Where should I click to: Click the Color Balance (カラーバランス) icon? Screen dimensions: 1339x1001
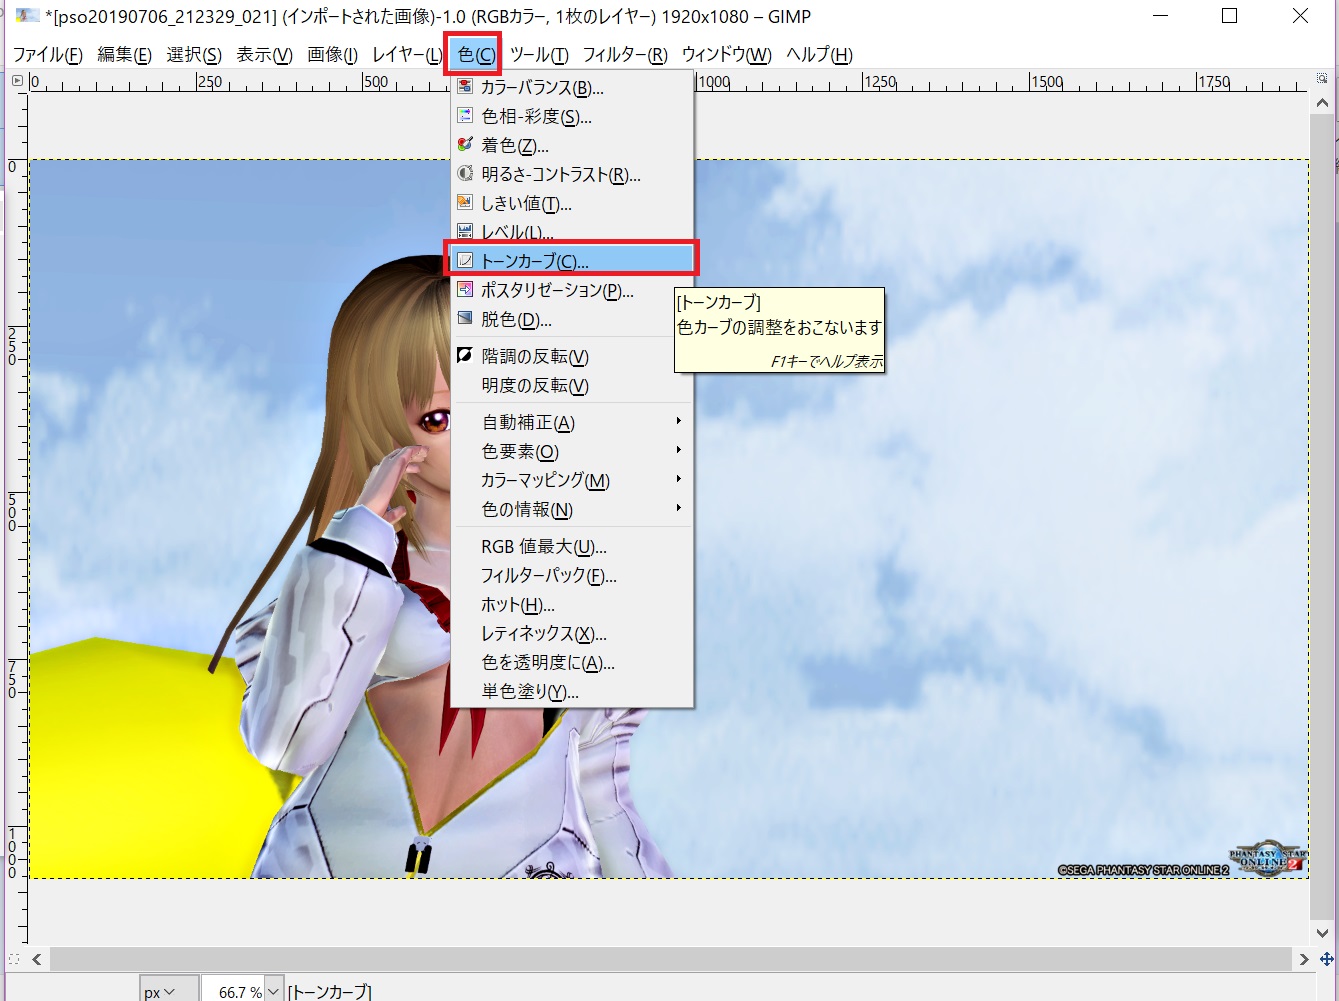[x=464, y=87]
